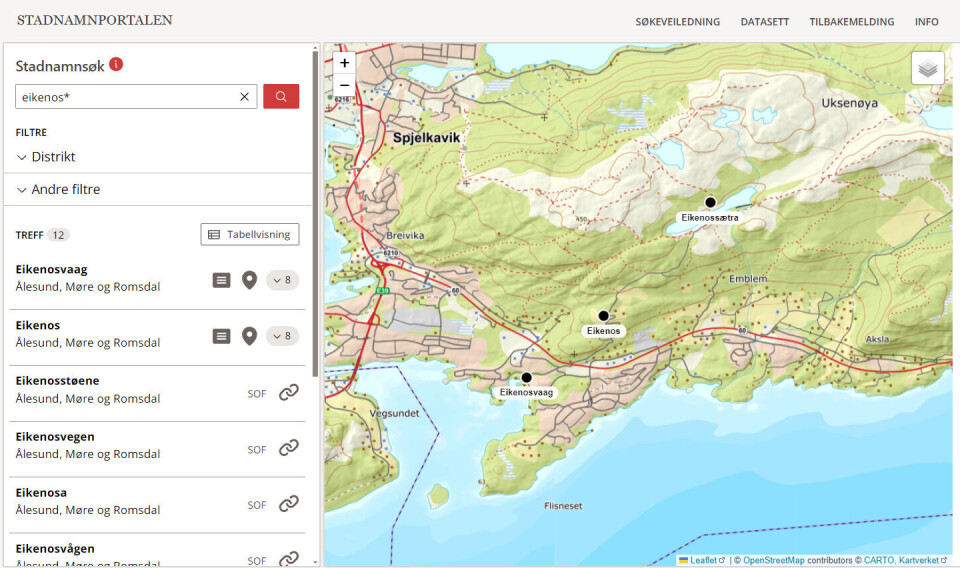
Task: Open the Datasett menu item
Action: click(x=764, y=22)
